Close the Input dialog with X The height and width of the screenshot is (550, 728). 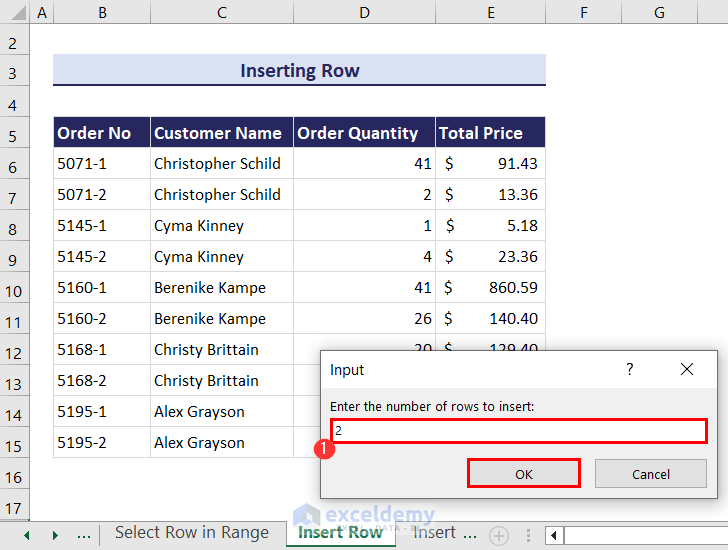tap(687, 369)
